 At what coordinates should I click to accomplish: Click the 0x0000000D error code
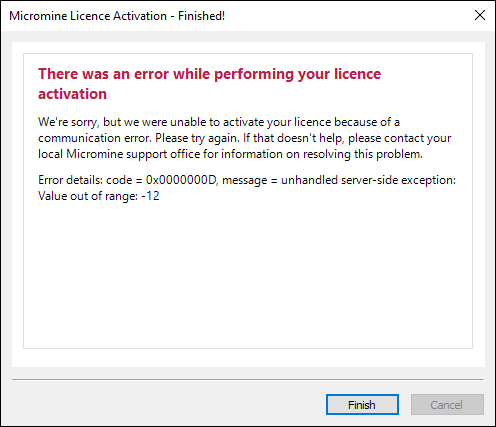(x=181, y=180)
